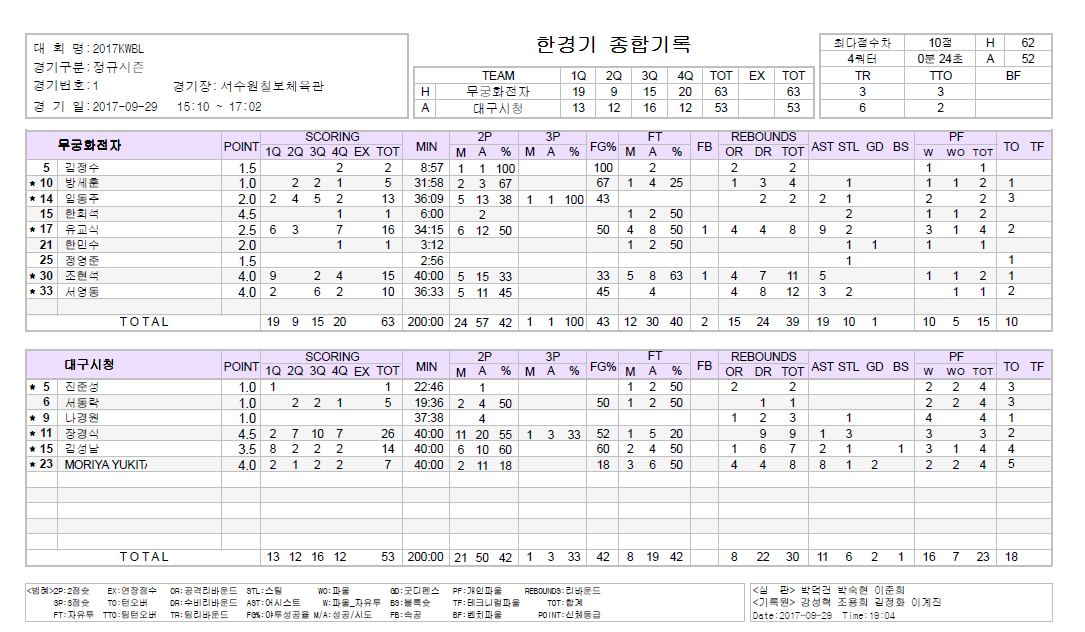Select player name 'MORIYA YUKITA'
This screenshot has width=1085, height=632.
[x=106, y=464]
